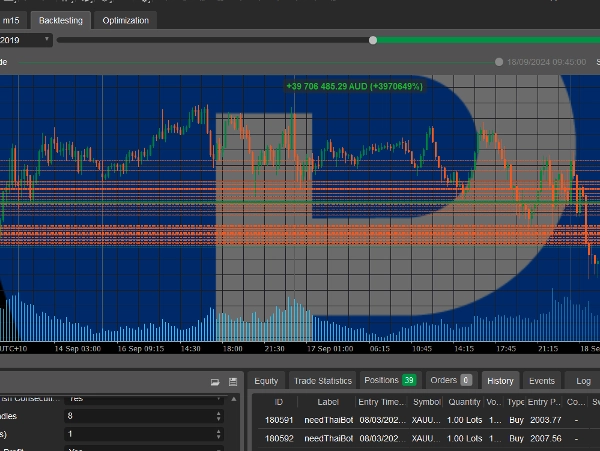Click the load parameters icon in the parameters panel

pyautogui.click(x=215, y=381)
